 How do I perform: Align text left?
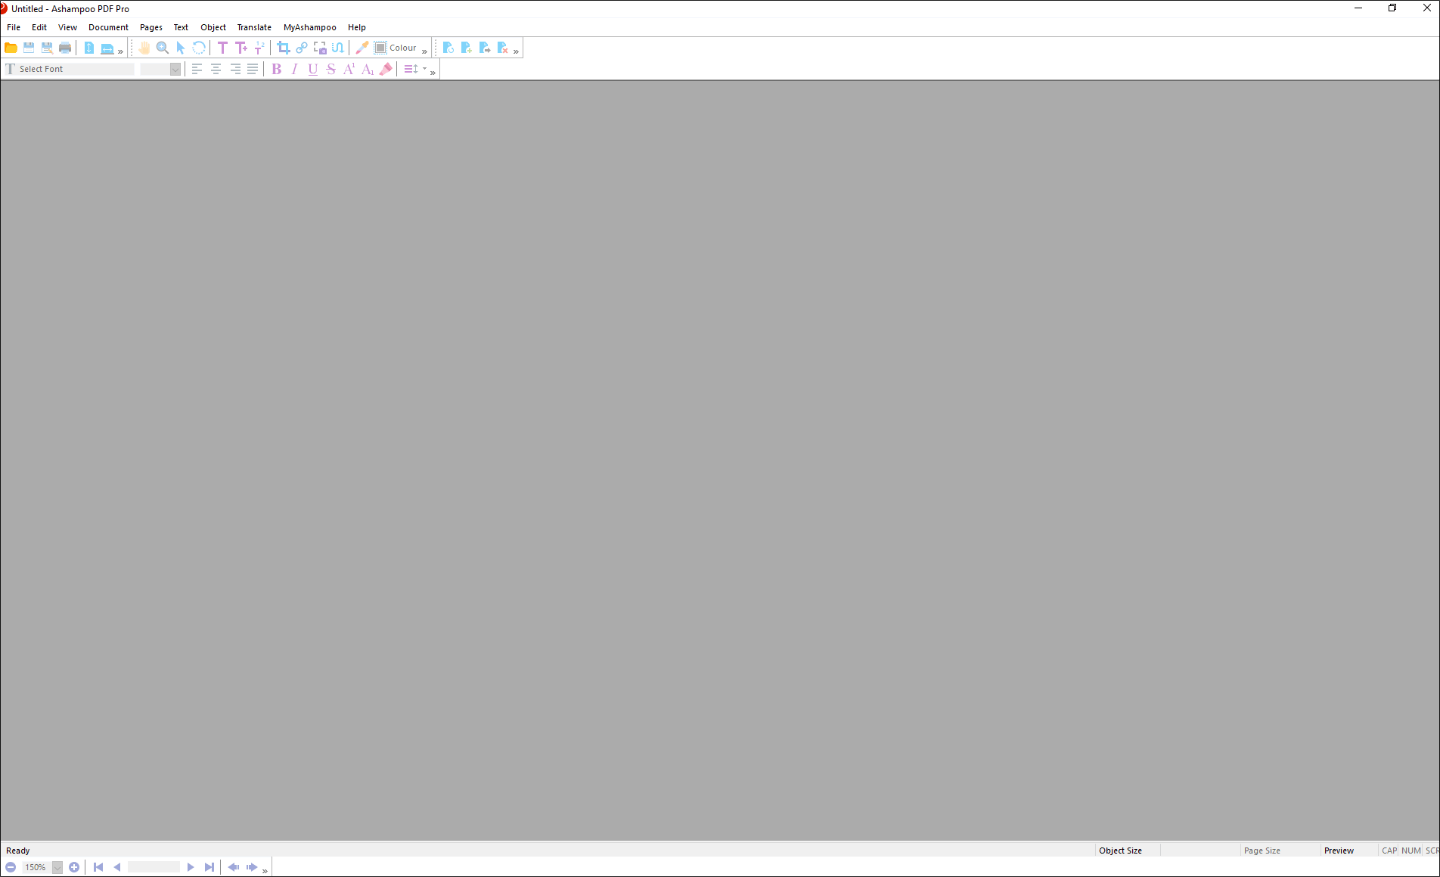click(197, 69)
